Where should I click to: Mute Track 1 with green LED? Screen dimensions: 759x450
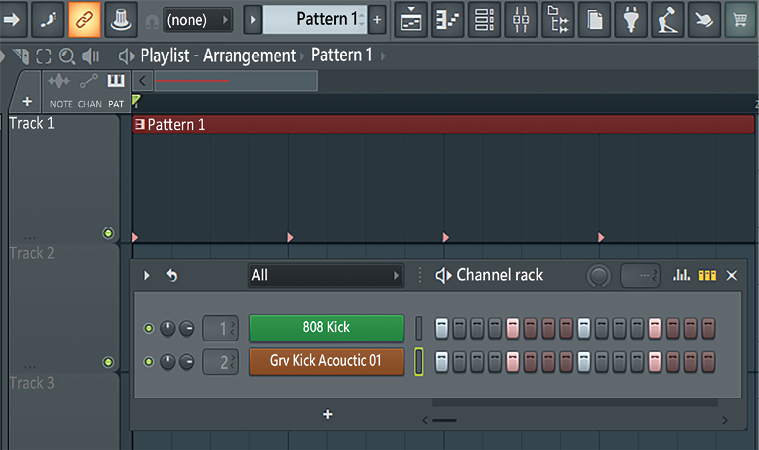click(108, 233)
